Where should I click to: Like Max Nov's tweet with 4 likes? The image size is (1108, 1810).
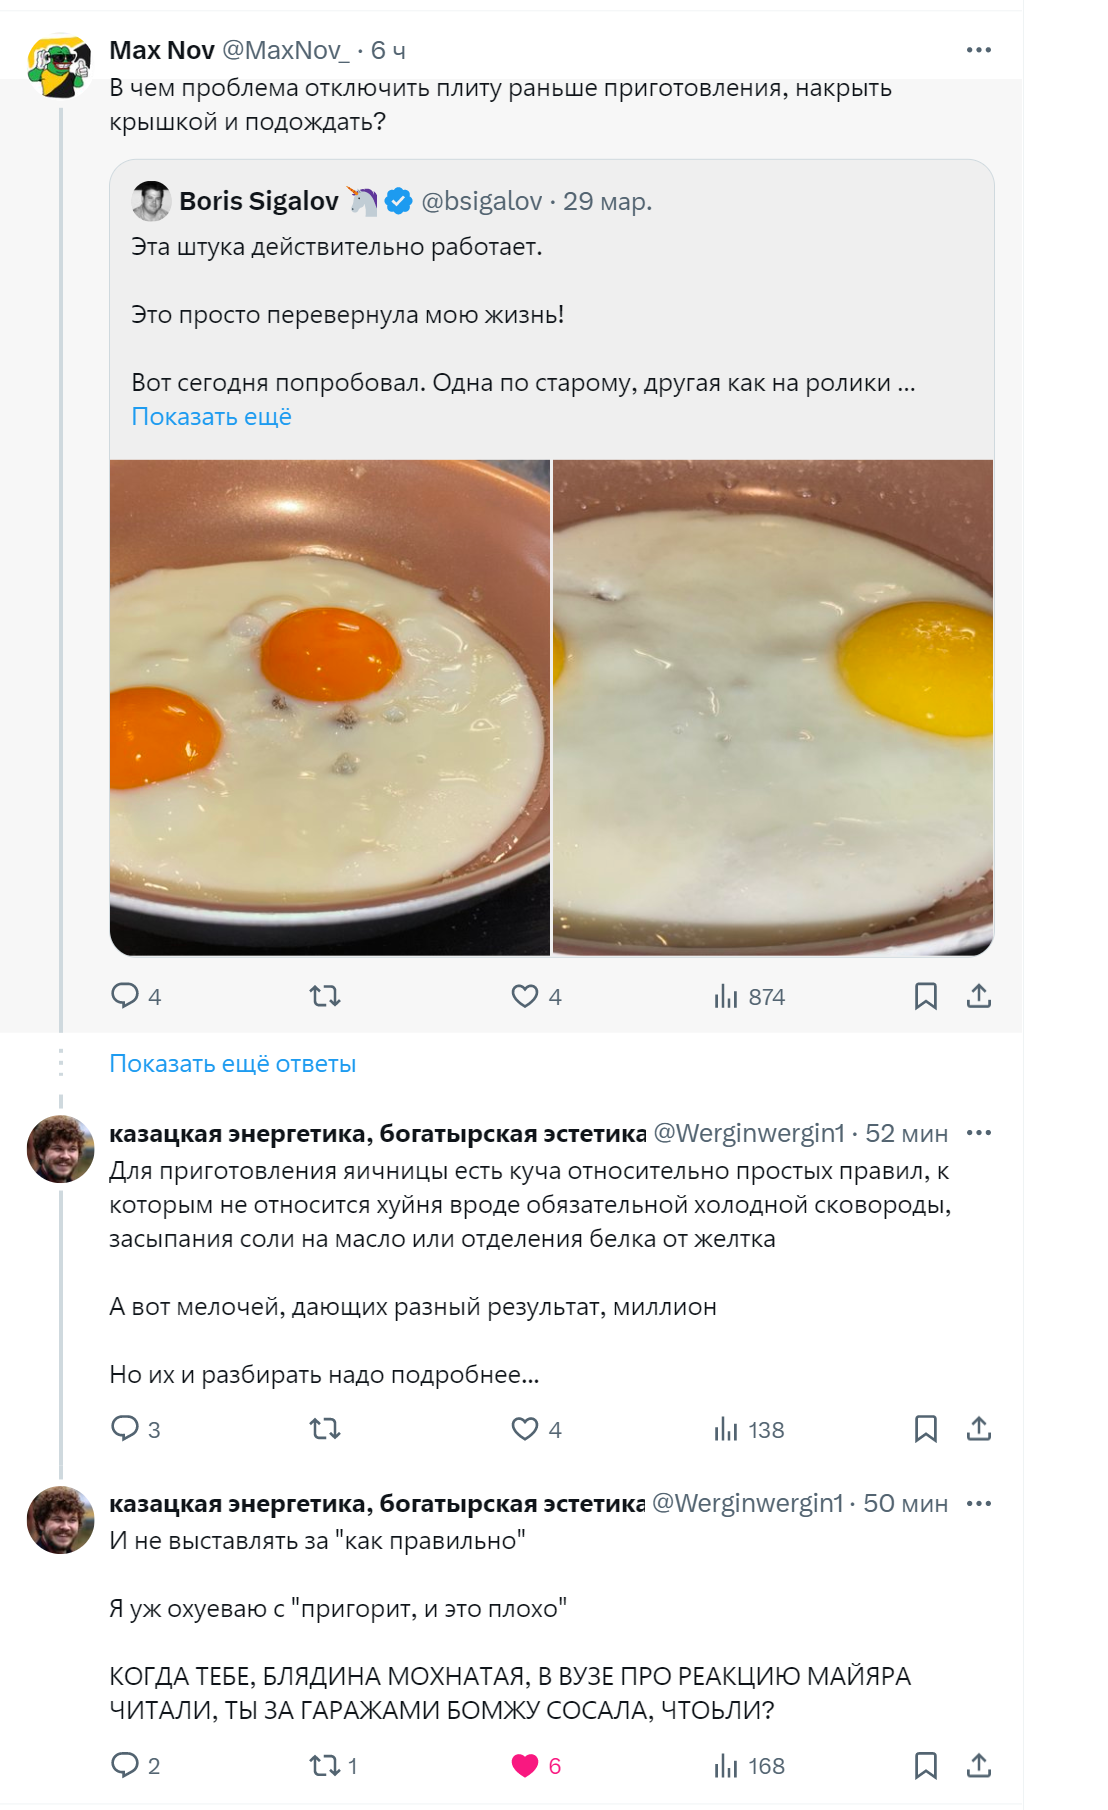click(x=525, y=996)
